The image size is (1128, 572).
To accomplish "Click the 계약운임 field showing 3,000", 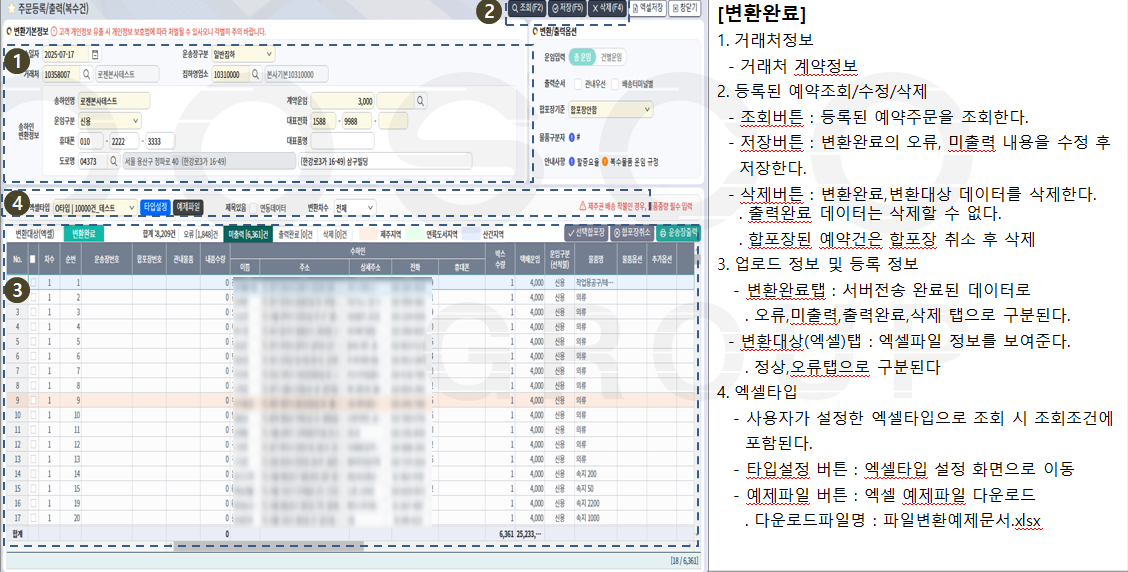I will (342, 101).
